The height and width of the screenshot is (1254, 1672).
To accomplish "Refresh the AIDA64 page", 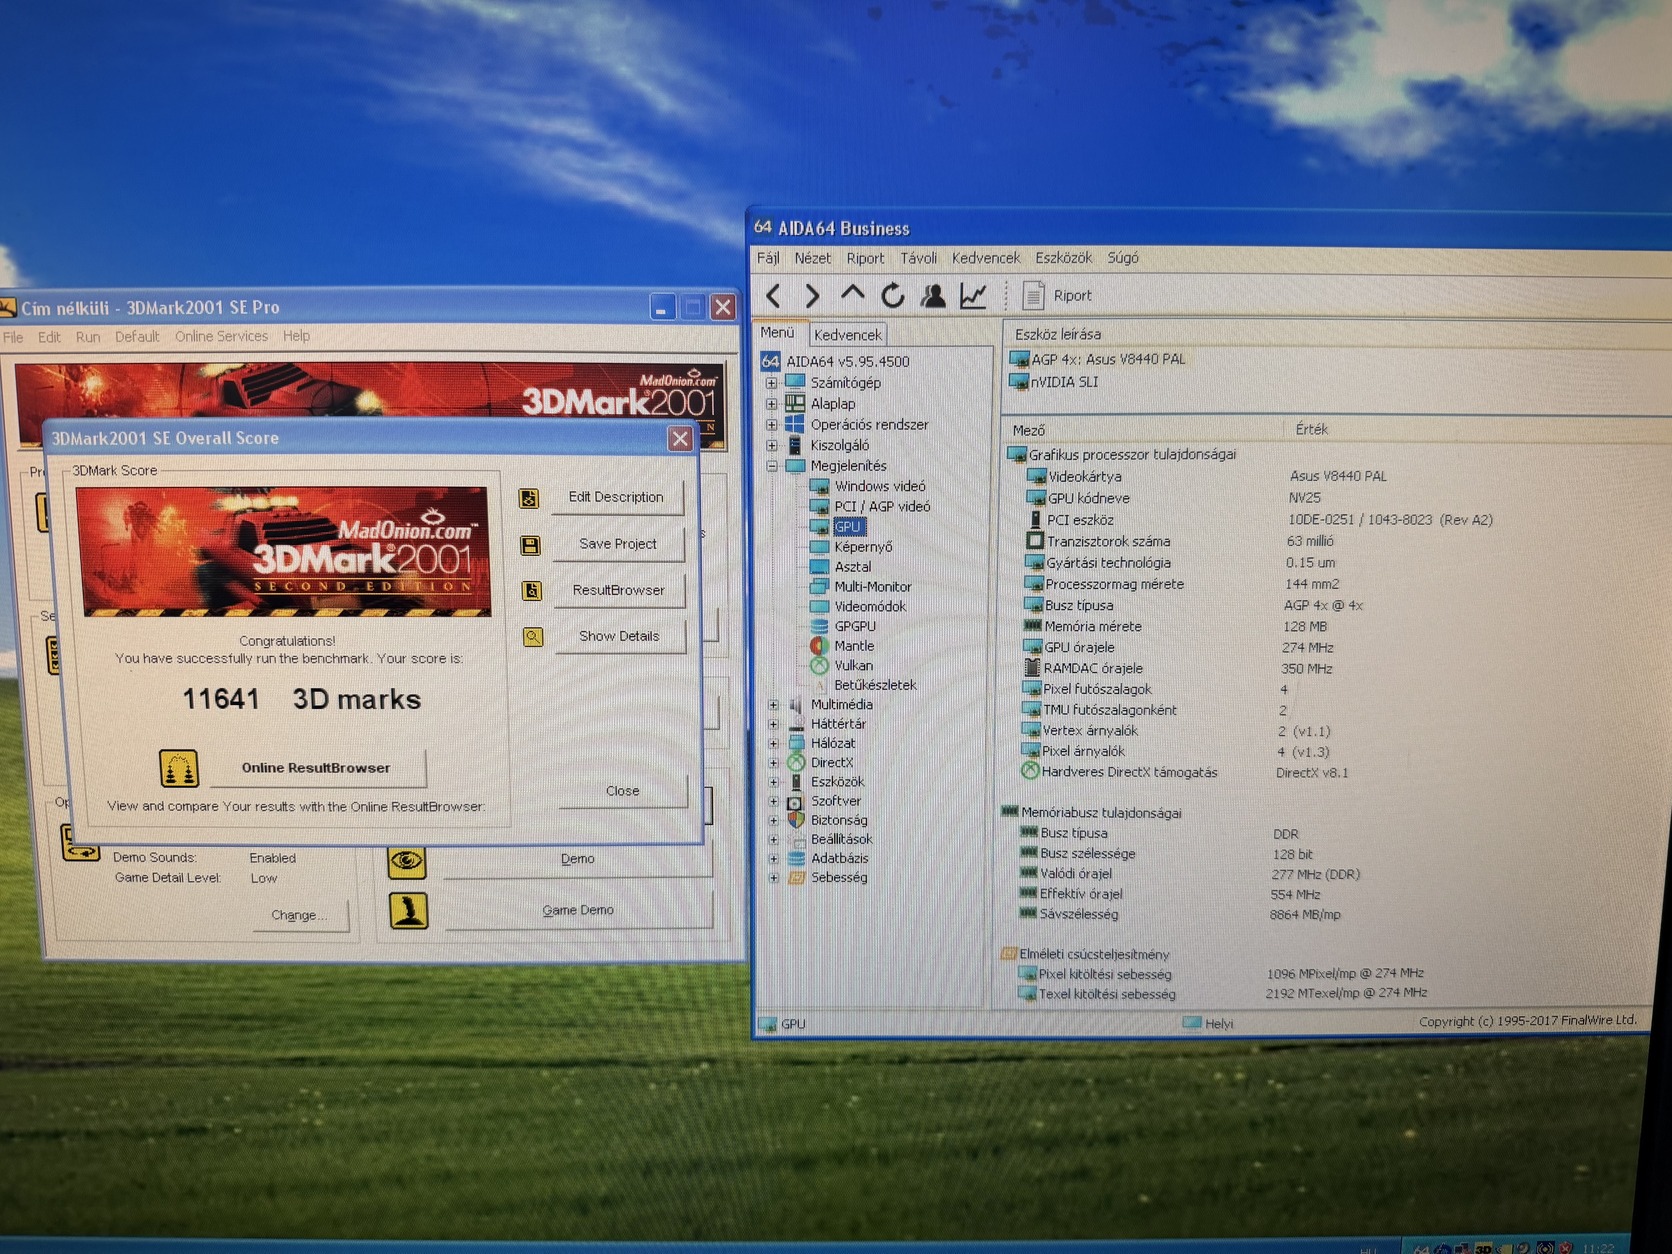I will click(892, 295).
